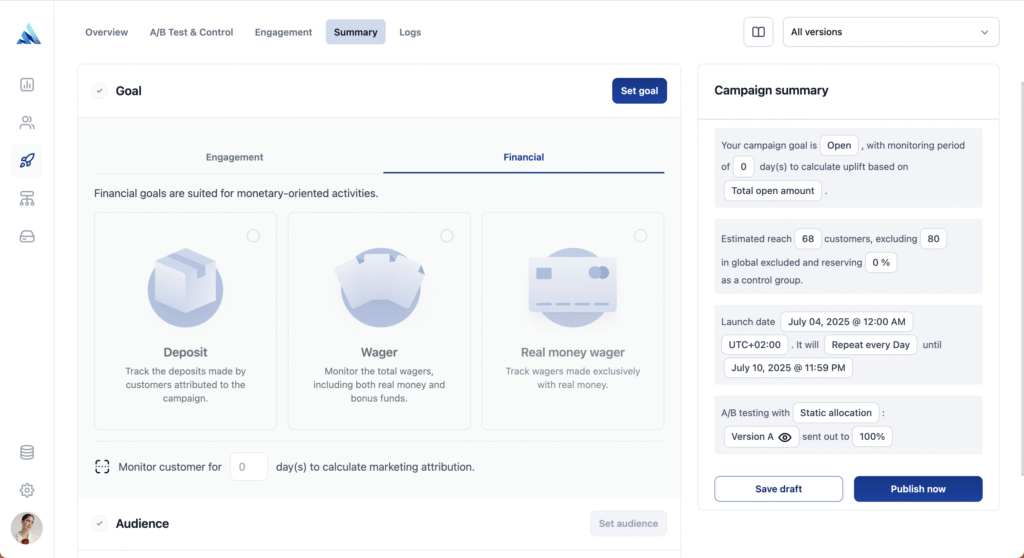Expand the Audience section chevron

coord(99,523)
